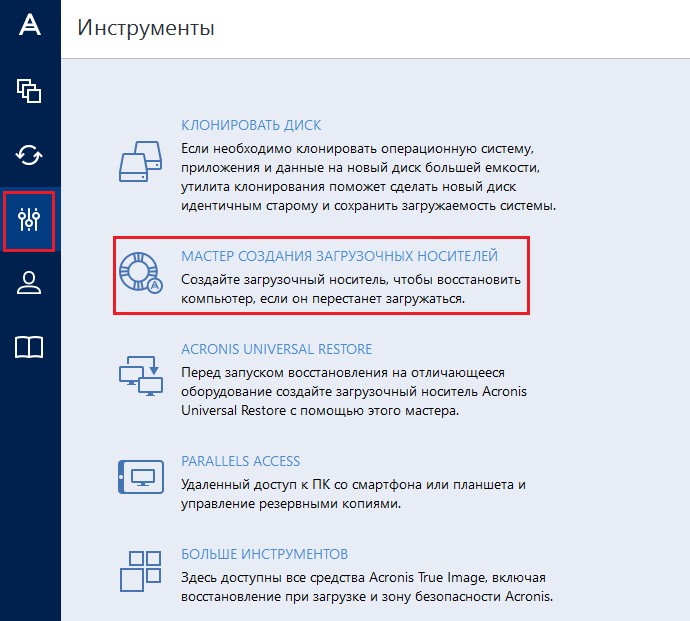
Task: Open МАСТЕР СОЗДАНИЯ ЗАГРУЗОЧНЫХ НОСИТЕЛЕЙ link
Action: 339,256
